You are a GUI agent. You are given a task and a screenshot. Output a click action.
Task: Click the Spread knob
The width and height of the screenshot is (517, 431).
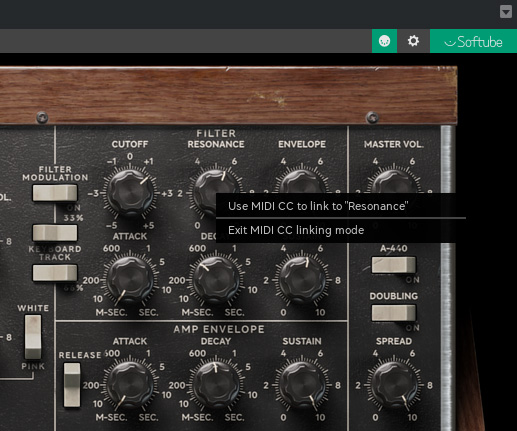(394, 385)
